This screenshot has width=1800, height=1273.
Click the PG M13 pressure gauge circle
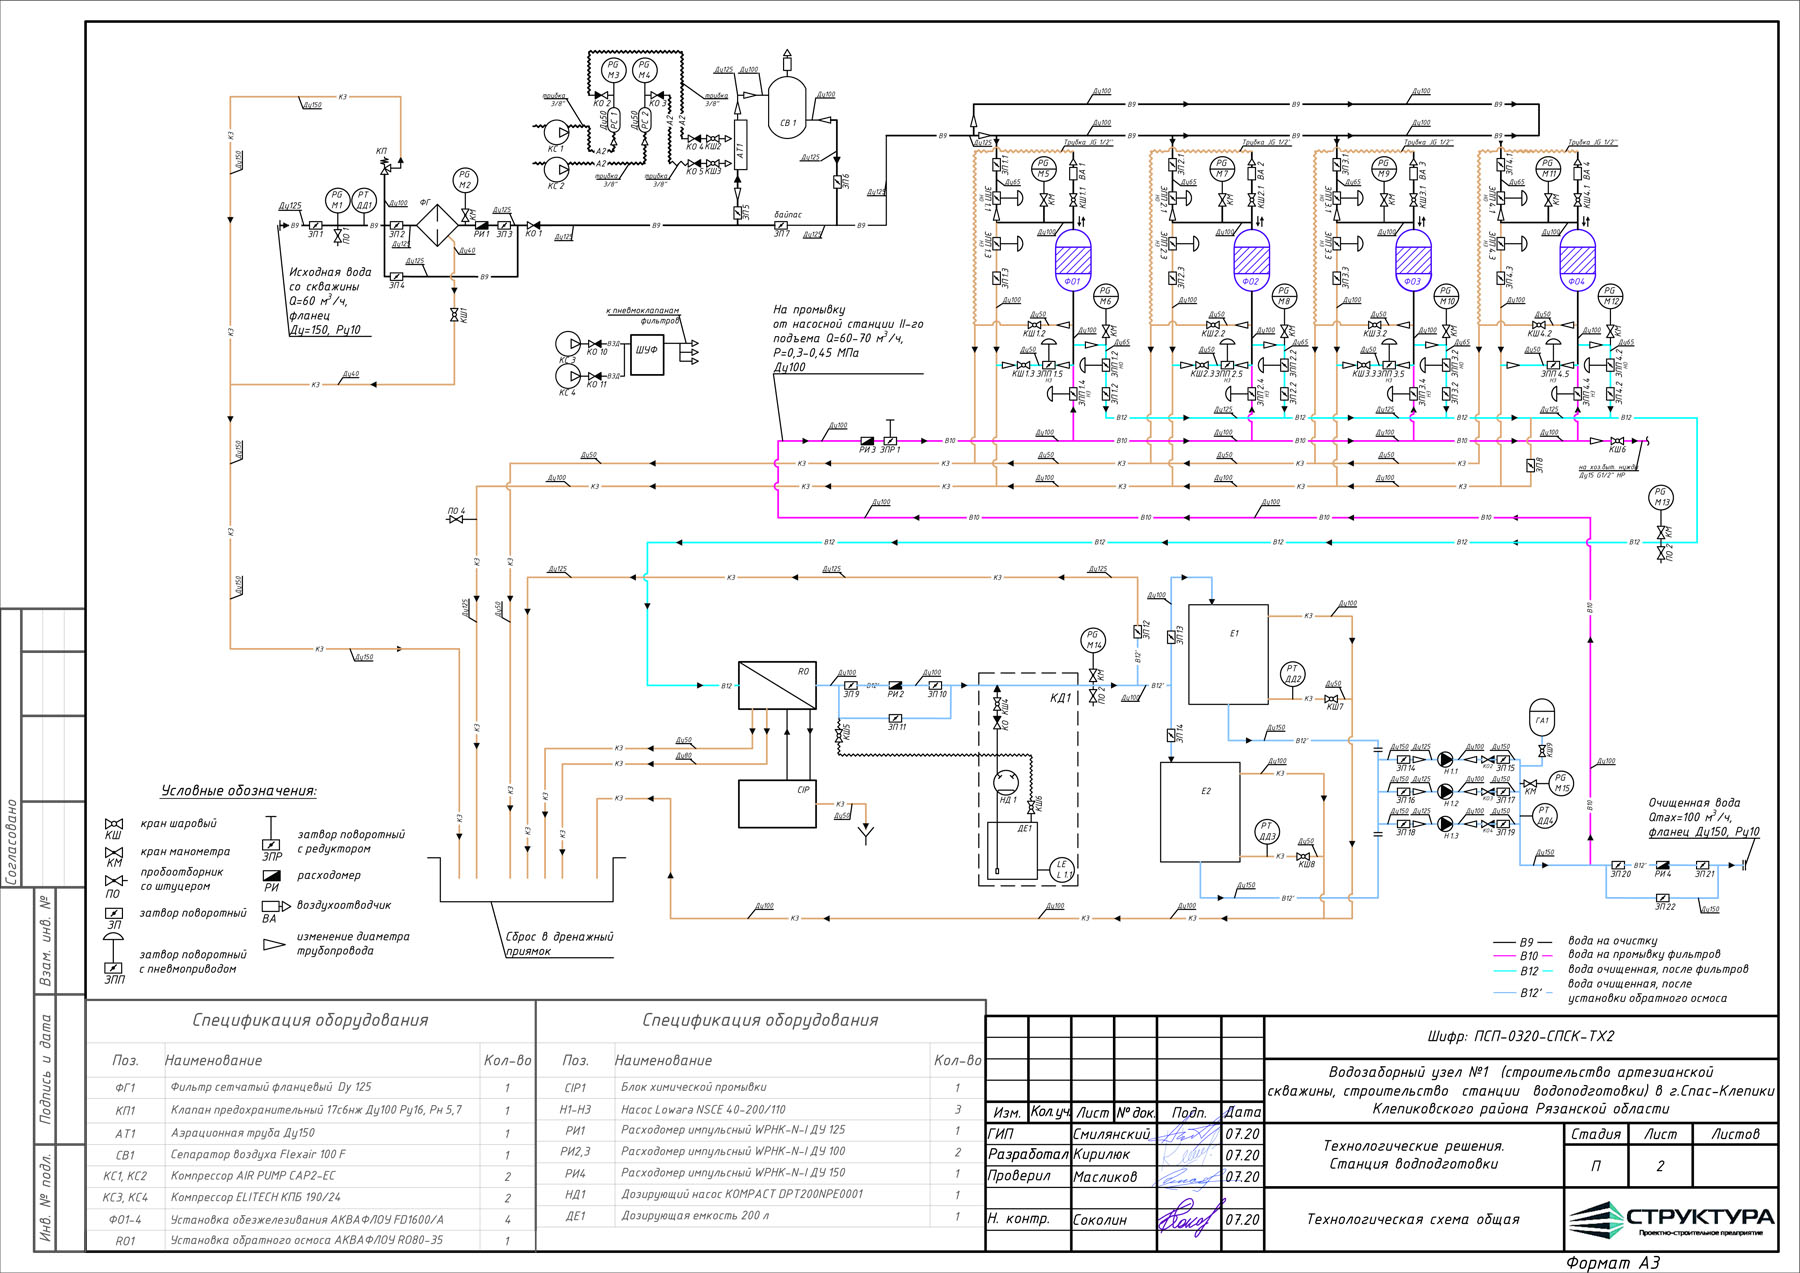point(1661,497)
